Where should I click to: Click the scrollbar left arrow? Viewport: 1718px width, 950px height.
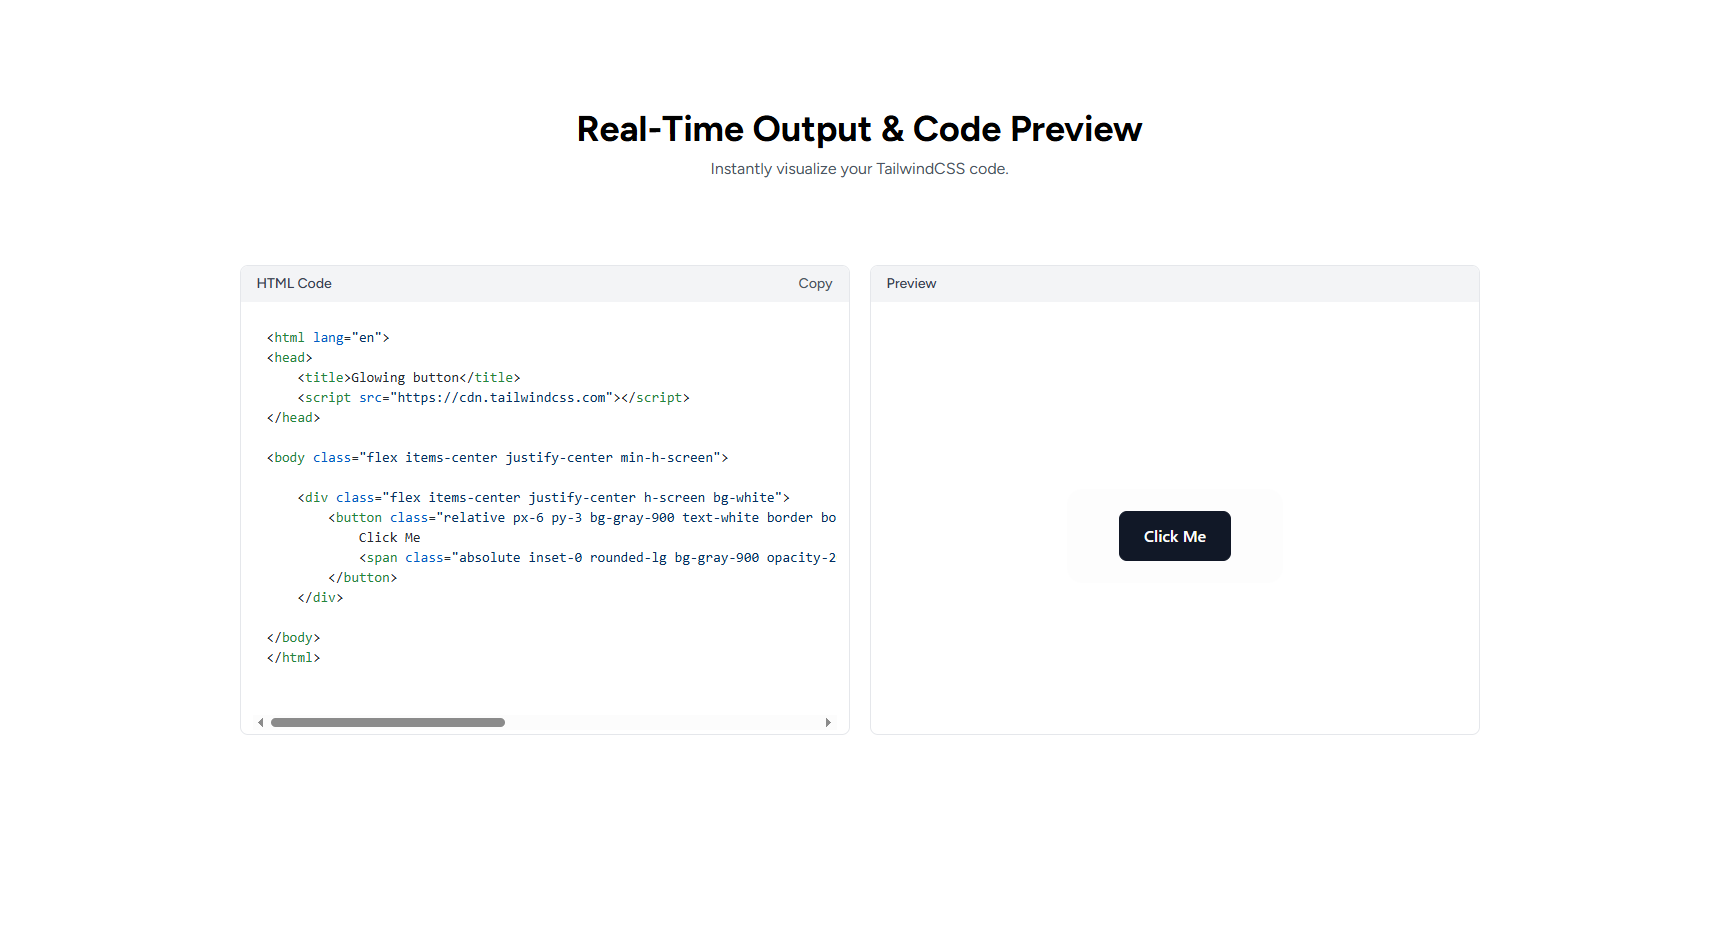click(261, 722)
